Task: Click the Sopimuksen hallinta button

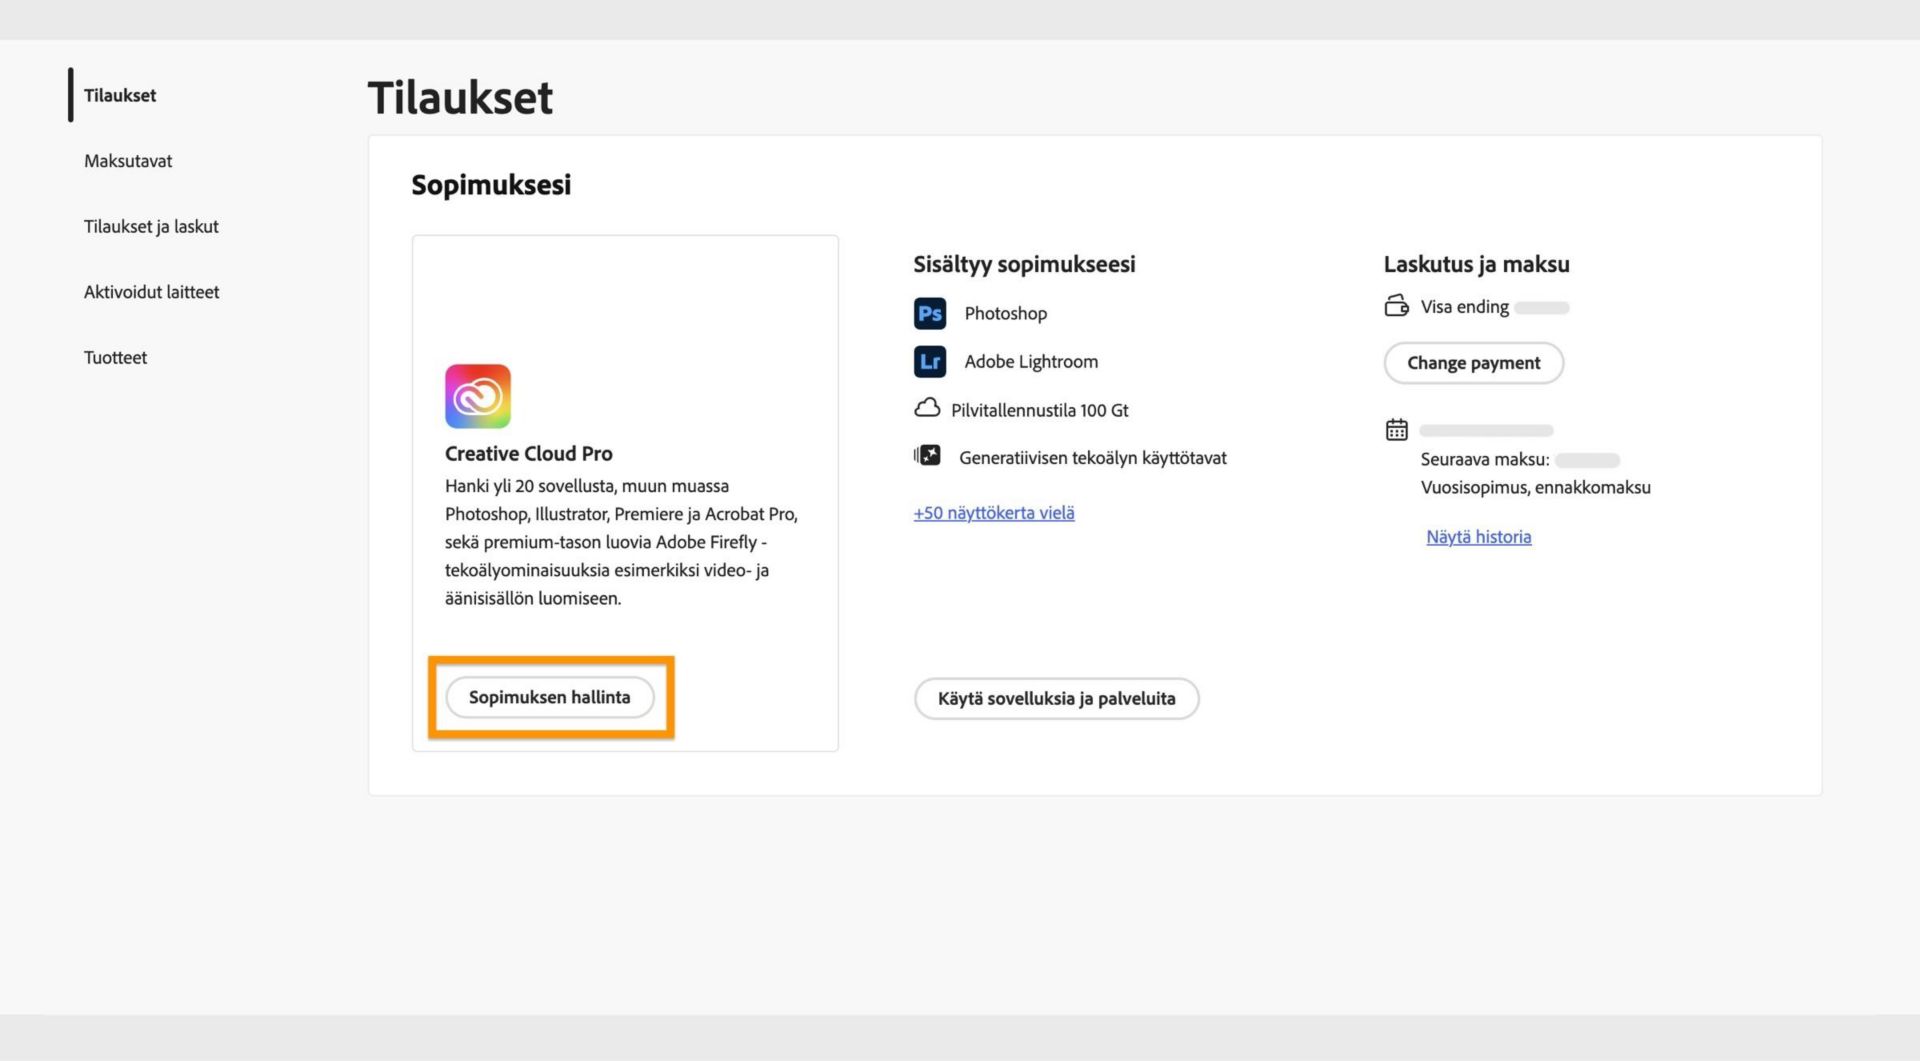Action: coord(550,697)
